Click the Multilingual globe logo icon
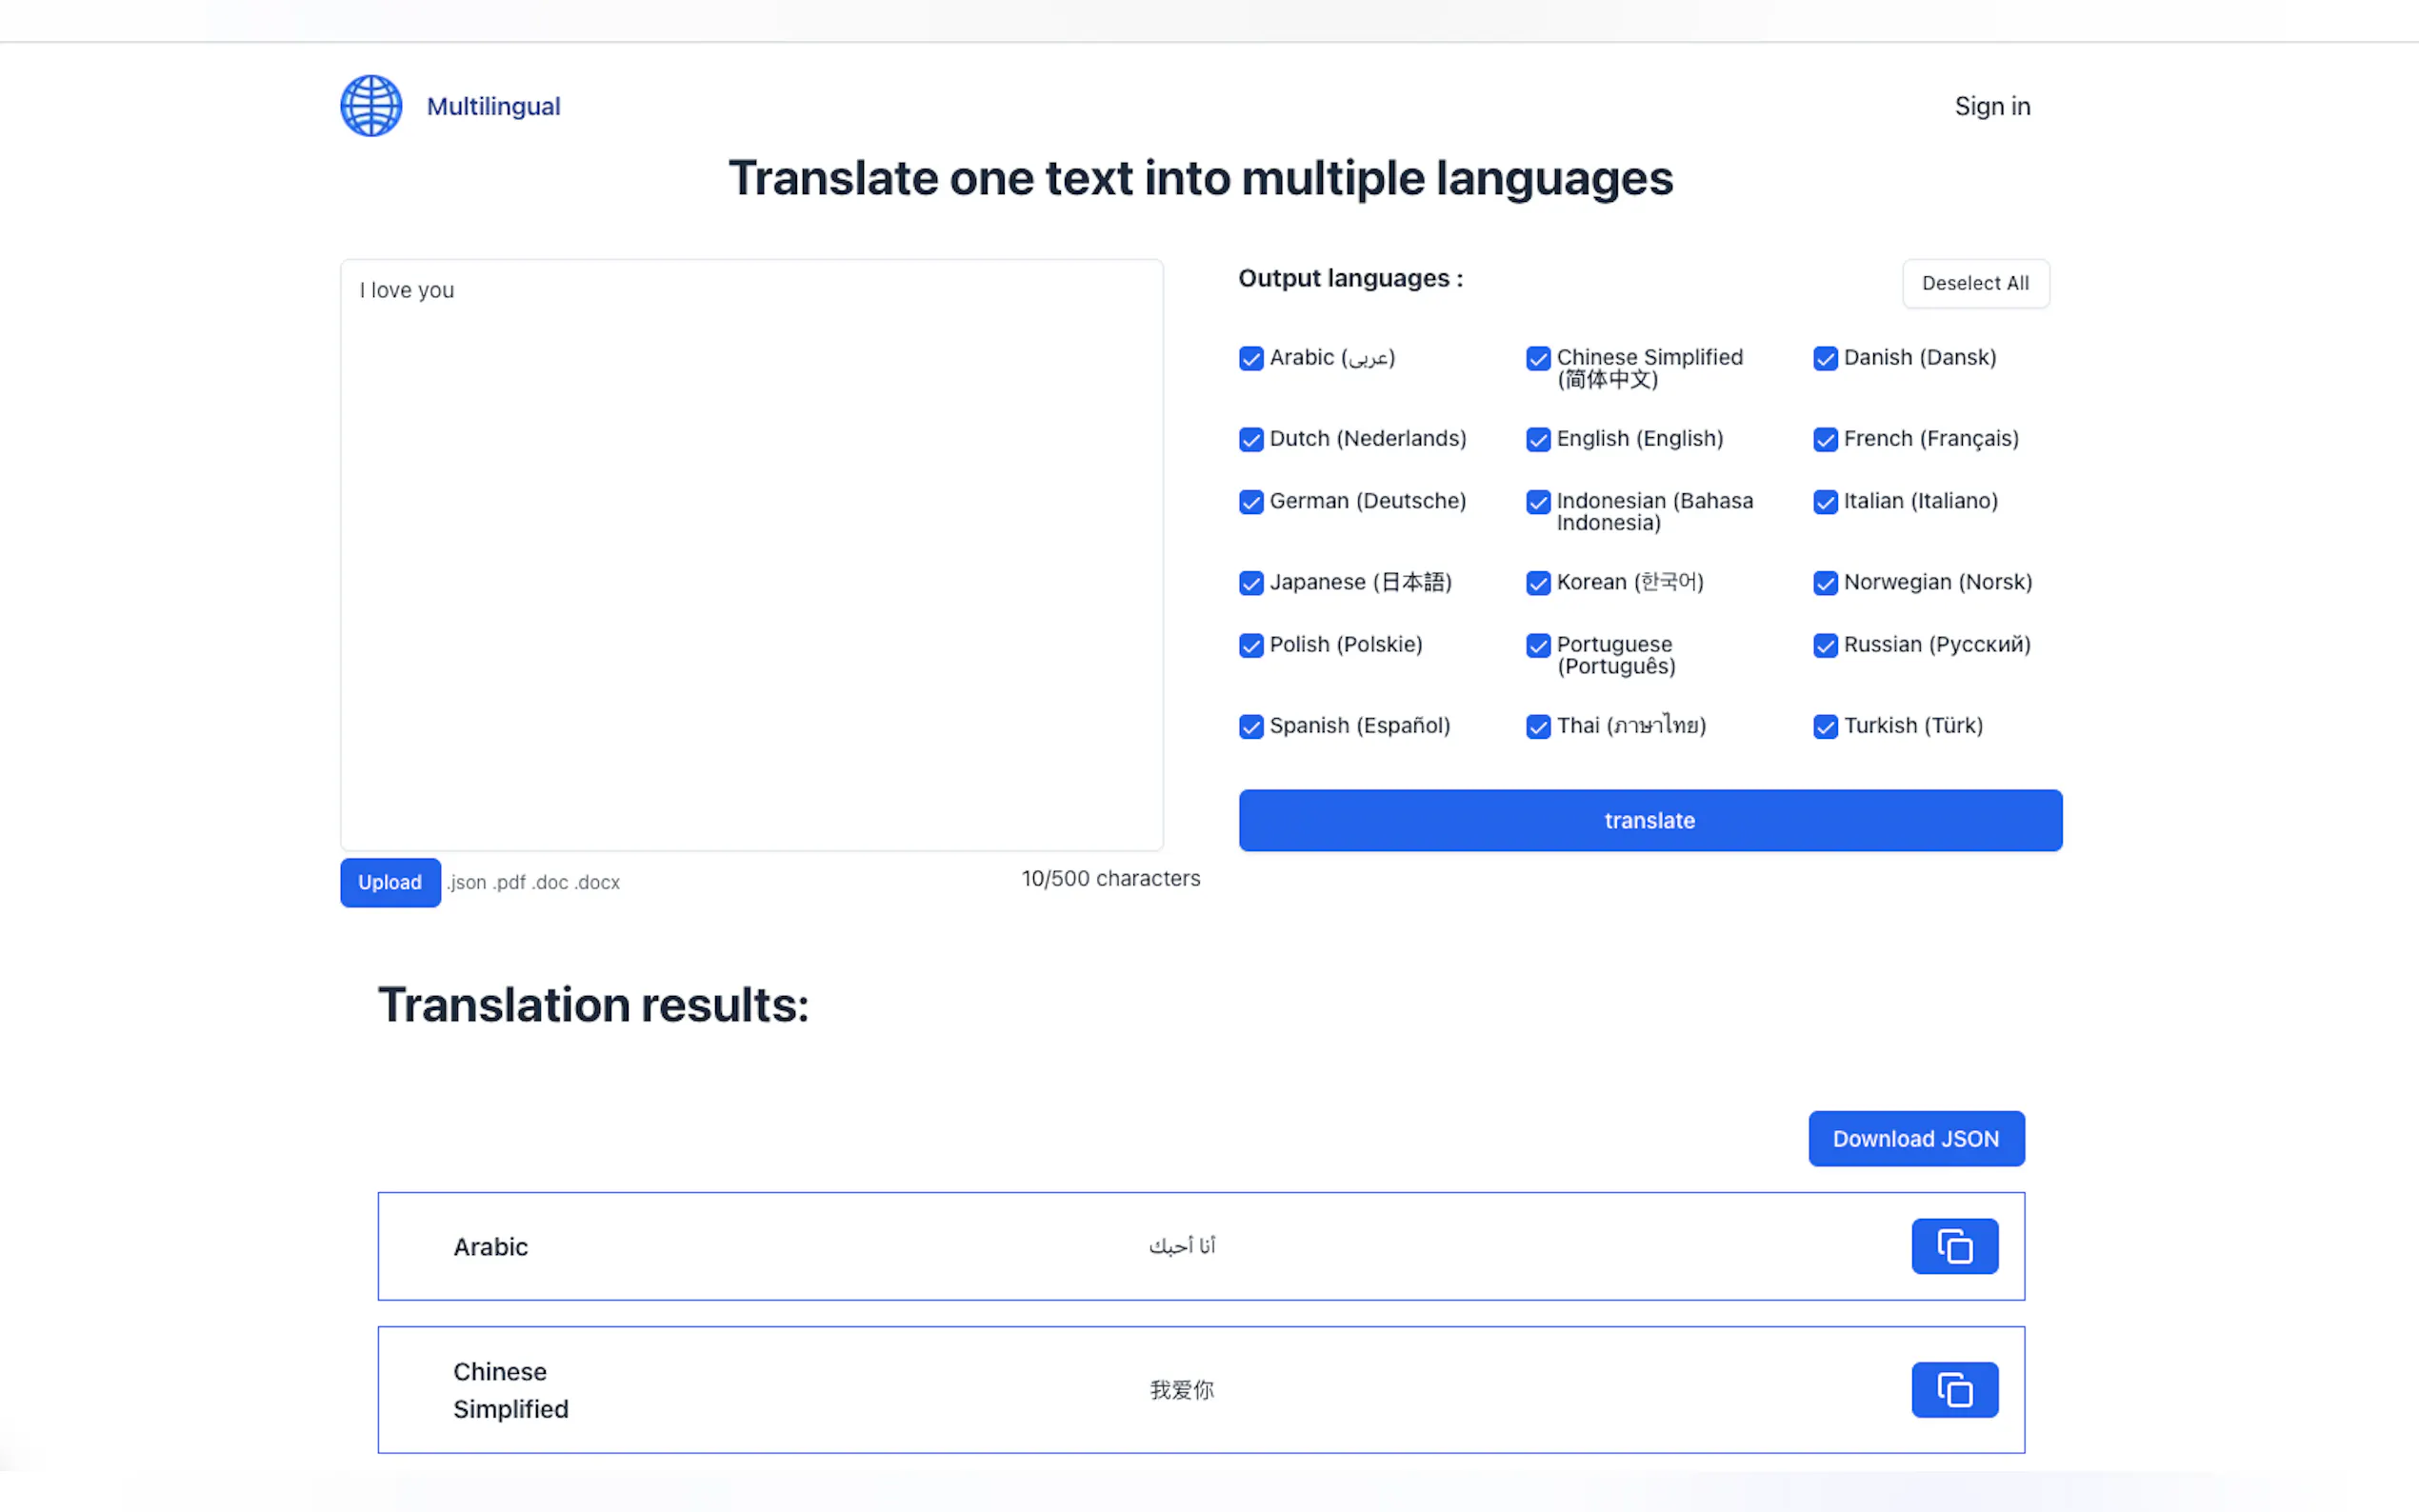The height and width of the screenshot is (1512, 2419). click(371, 106)
